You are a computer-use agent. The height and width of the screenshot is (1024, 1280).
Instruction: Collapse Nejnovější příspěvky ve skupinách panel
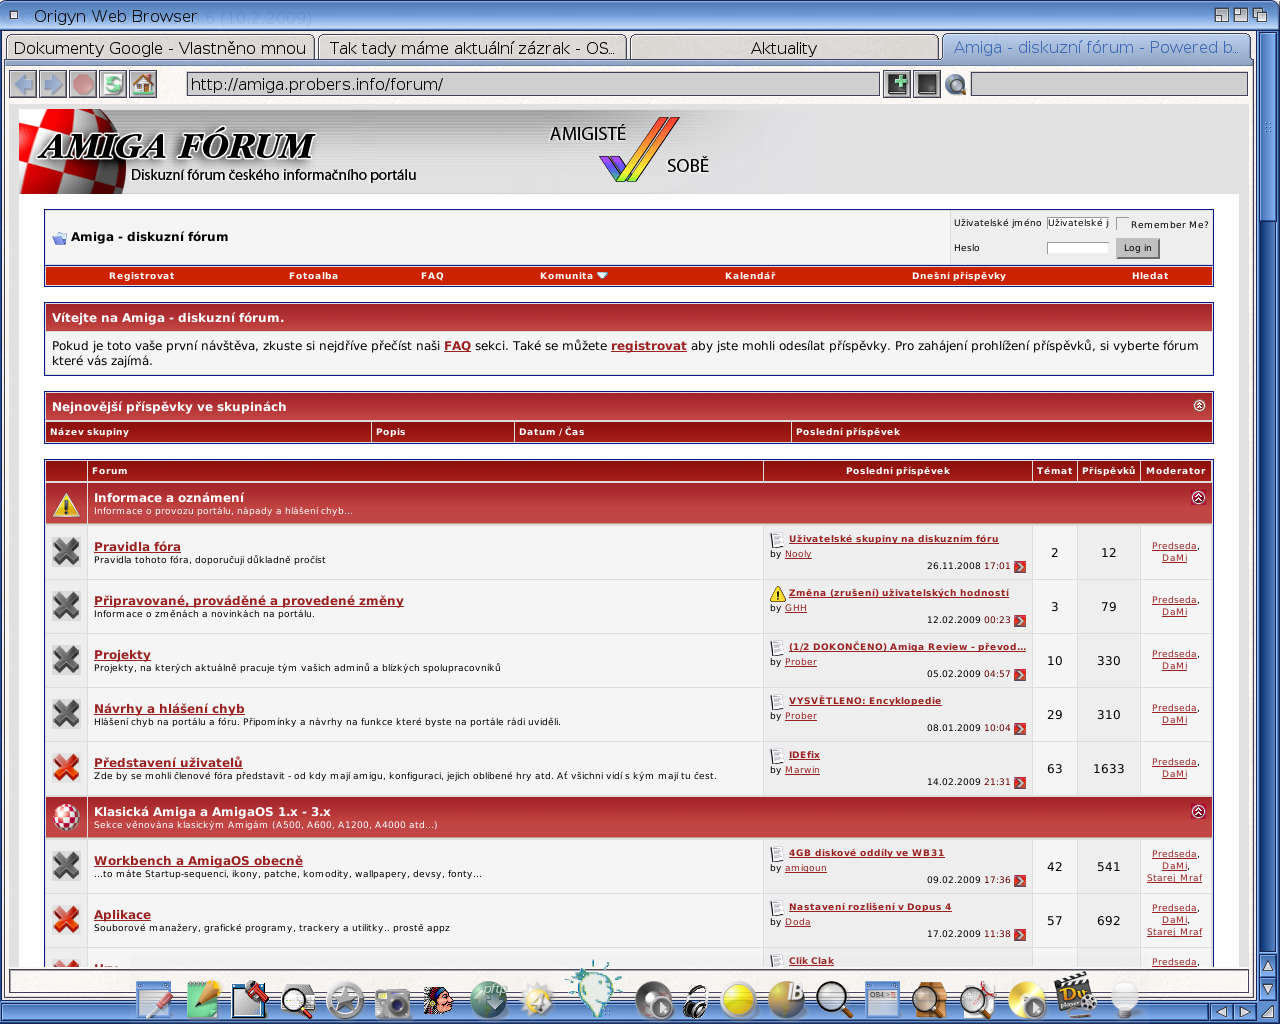pyautogui.click(x=1199, y=406)
